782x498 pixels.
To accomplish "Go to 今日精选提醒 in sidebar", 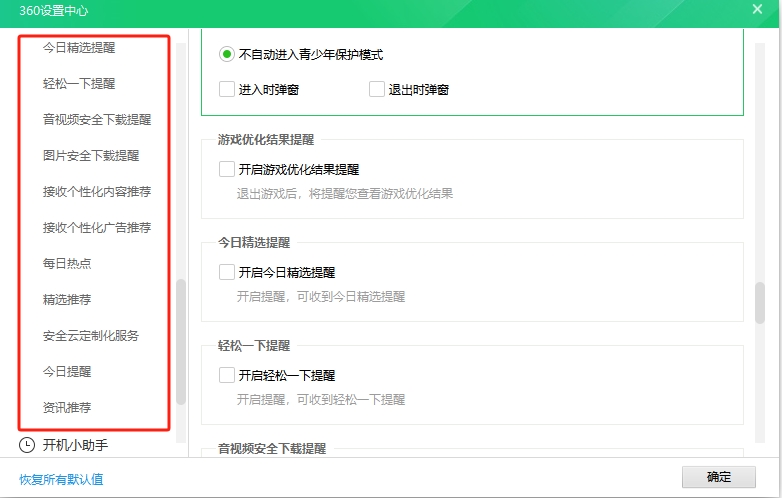I will click(x=79, y=47).
